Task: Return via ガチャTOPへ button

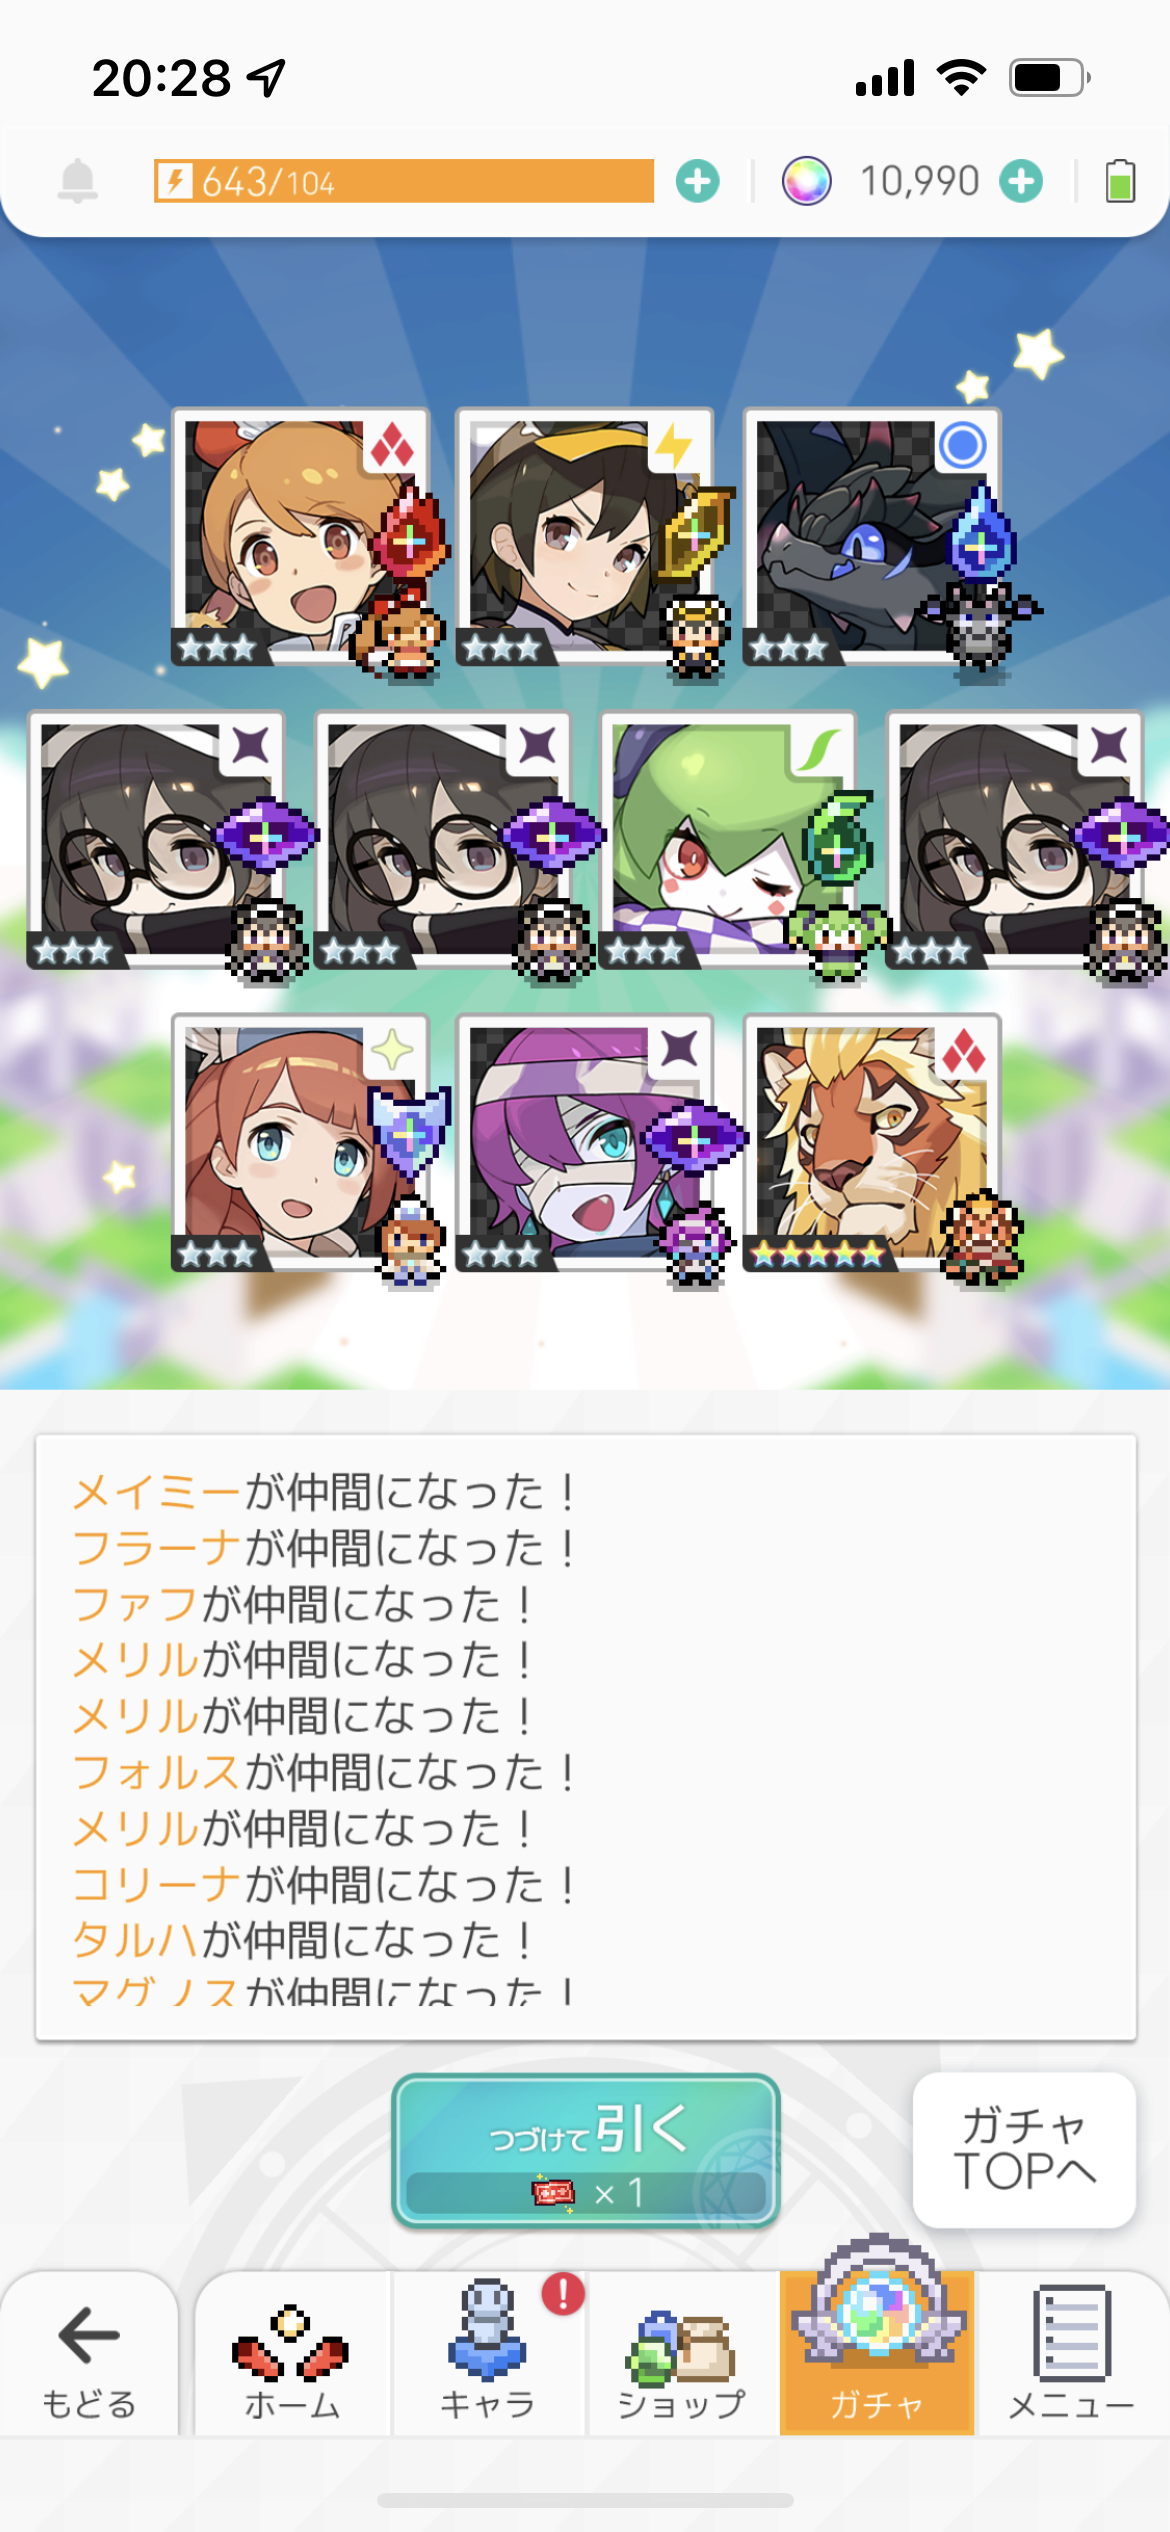Action: 1024,2150
